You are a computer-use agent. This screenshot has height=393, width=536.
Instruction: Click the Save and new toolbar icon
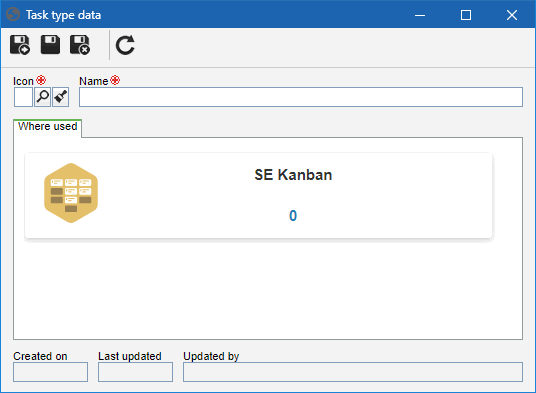point(20,45)
